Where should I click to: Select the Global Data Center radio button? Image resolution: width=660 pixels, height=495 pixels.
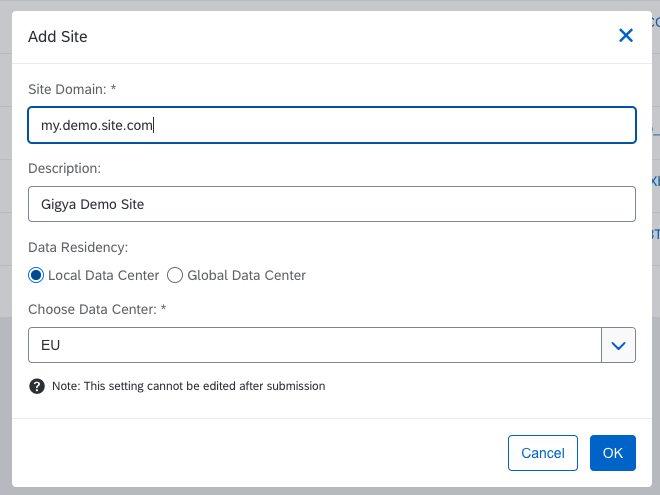(x=175, y=275)
